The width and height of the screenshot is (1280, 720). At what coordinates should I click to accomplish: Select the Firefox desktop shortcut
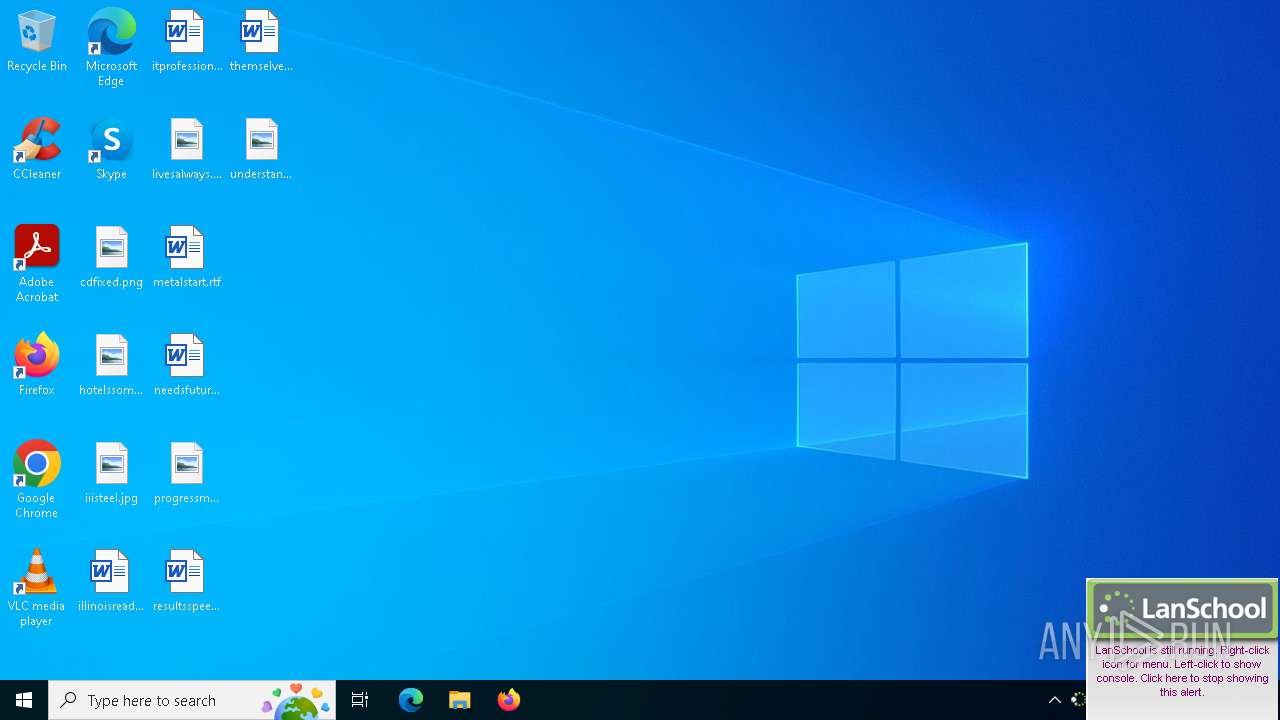(37, 366)
